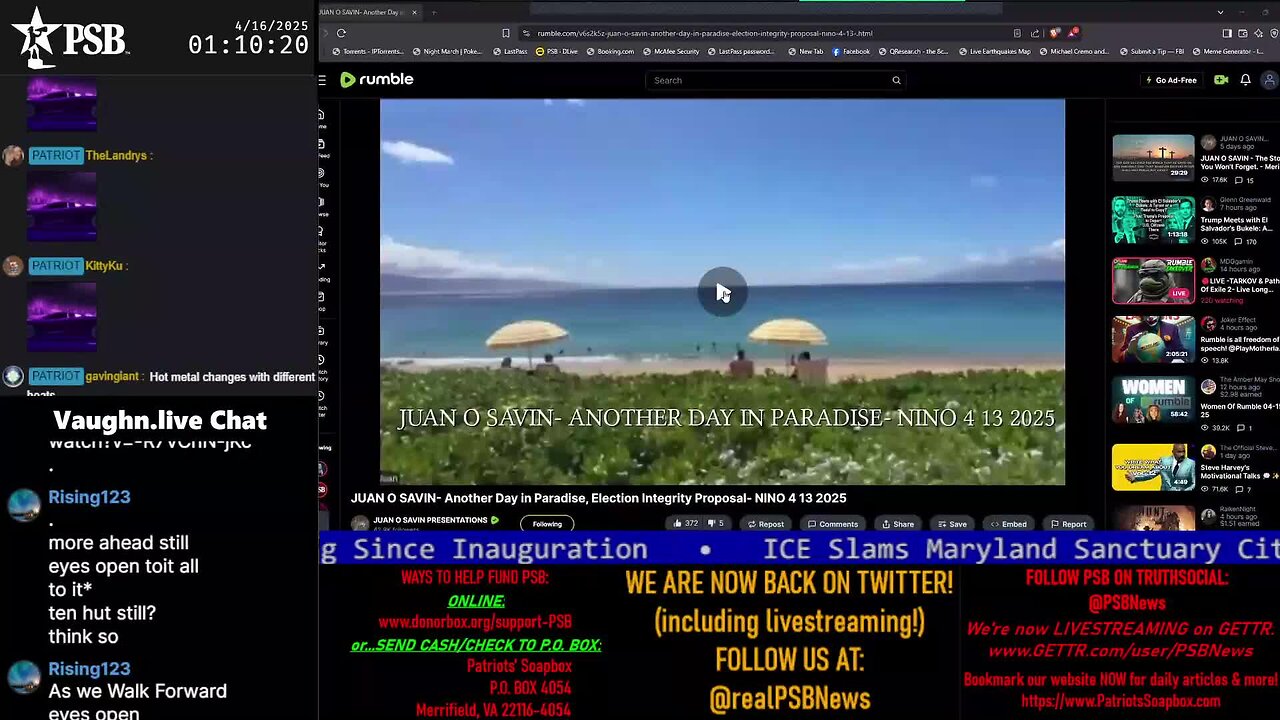
Task: Open the Women Of Rumble thumbnail
Action: pyautogui.click(x=1153, y=400)
